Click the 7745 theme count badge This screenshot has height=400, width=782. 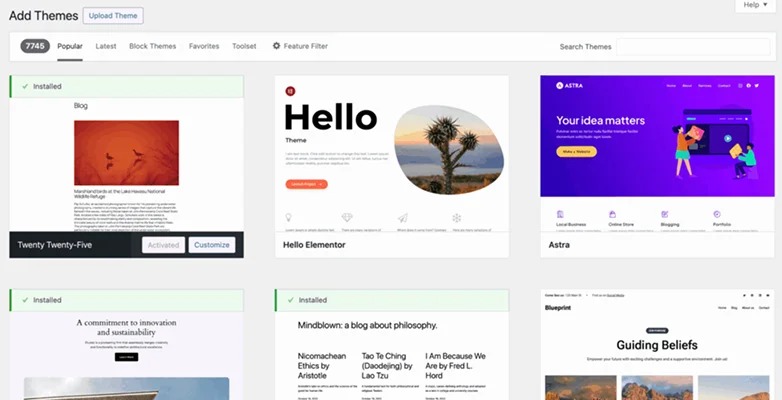tap(35, 46)
